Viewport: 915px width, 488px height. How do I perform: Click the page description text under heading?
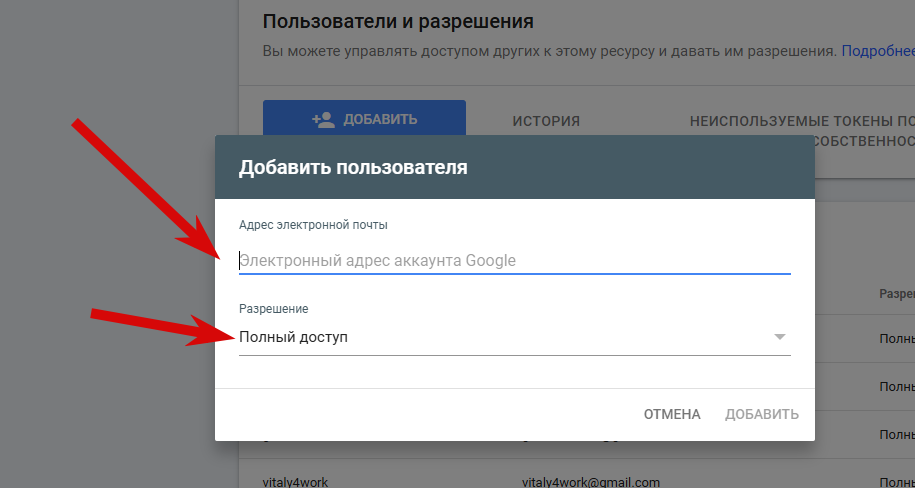[550, 51]
